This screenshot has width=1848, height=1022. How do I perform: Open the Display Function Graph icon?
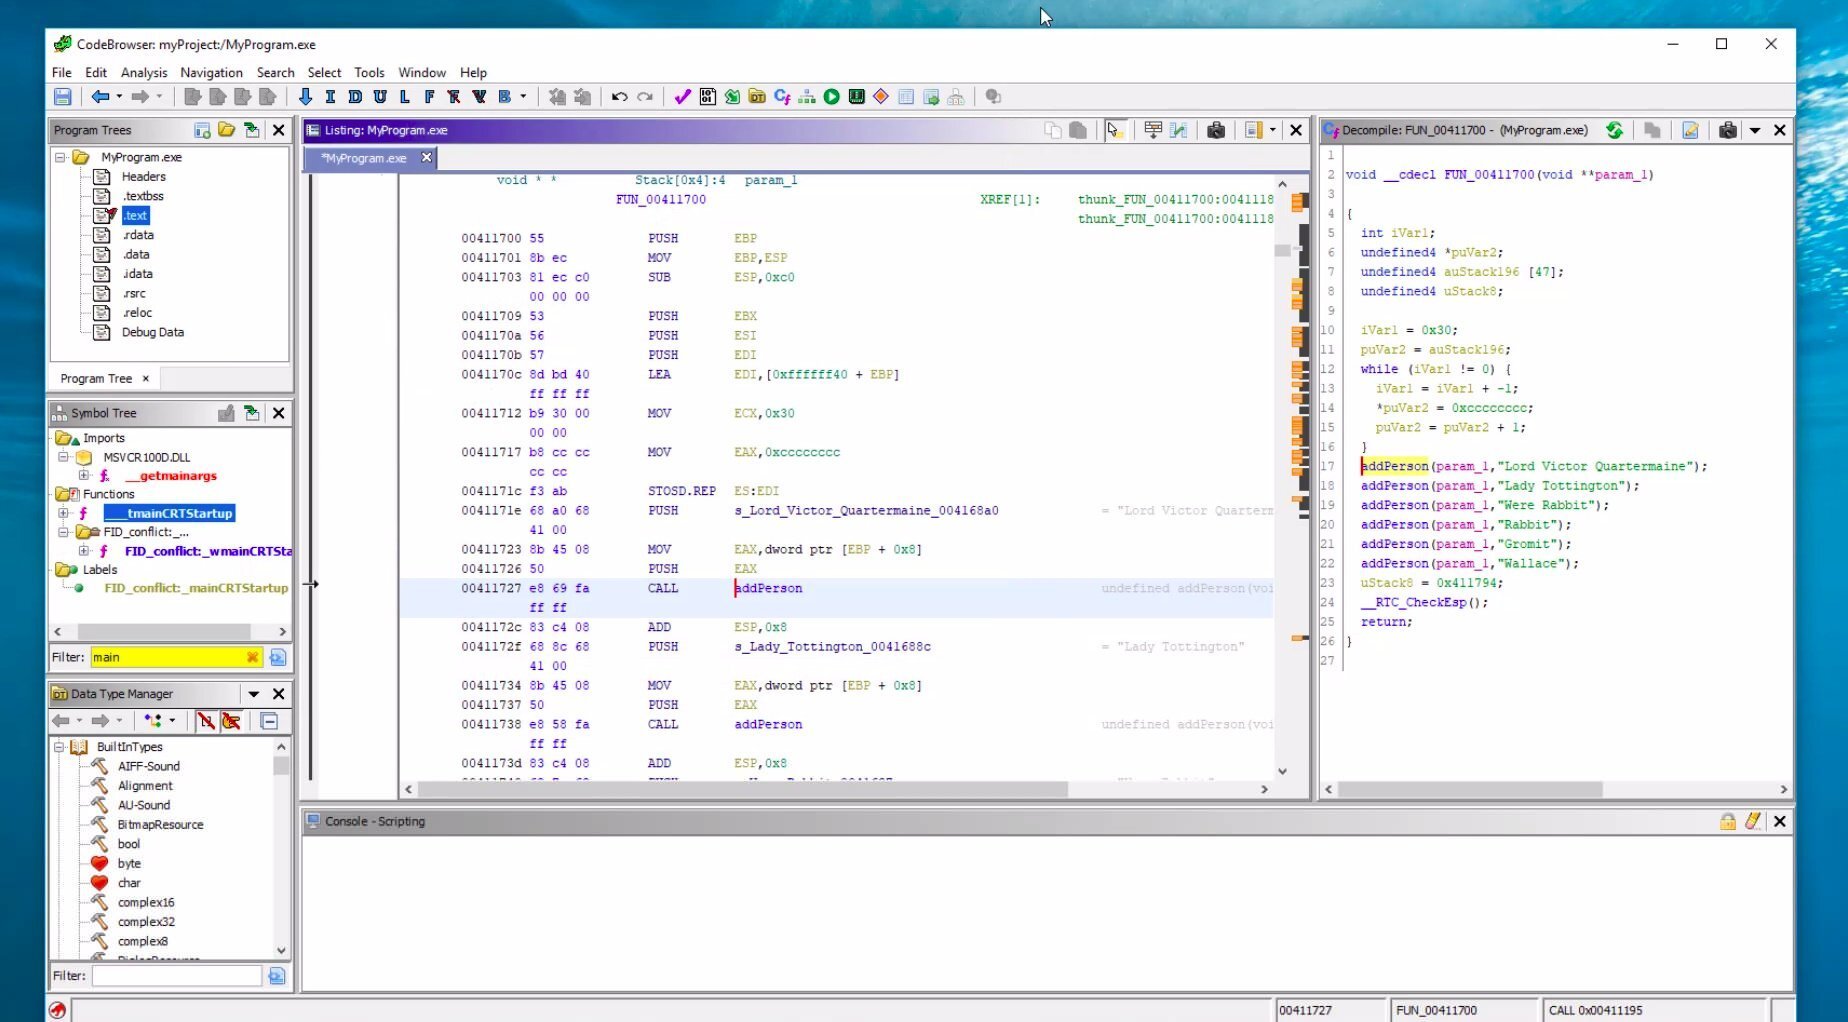[806, 97]
